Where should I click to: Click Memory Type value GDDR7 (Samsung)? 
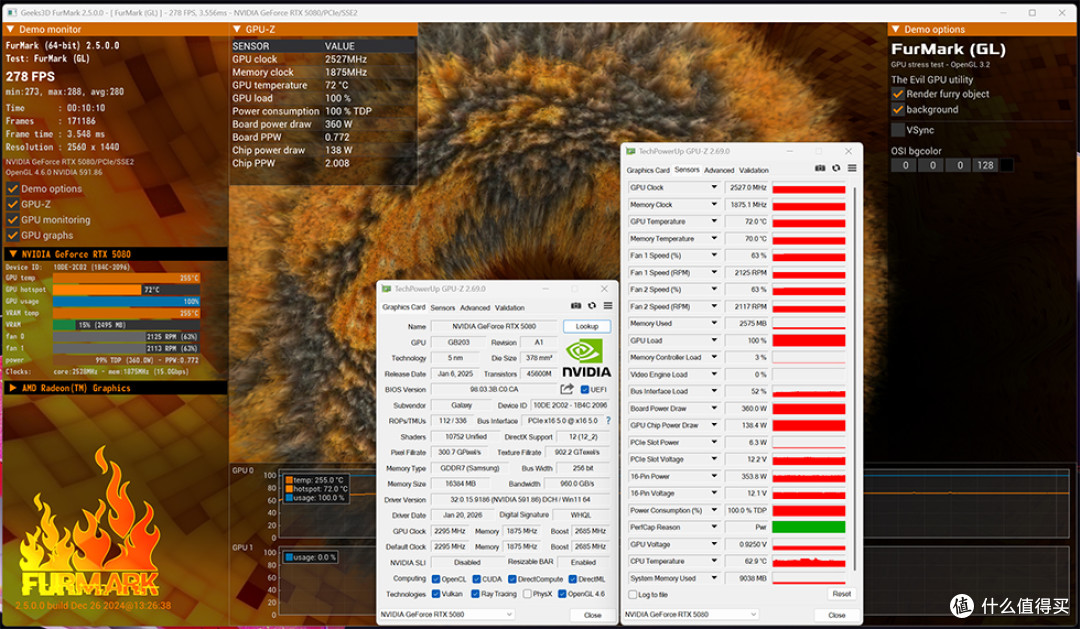click(x=470, y=468)
